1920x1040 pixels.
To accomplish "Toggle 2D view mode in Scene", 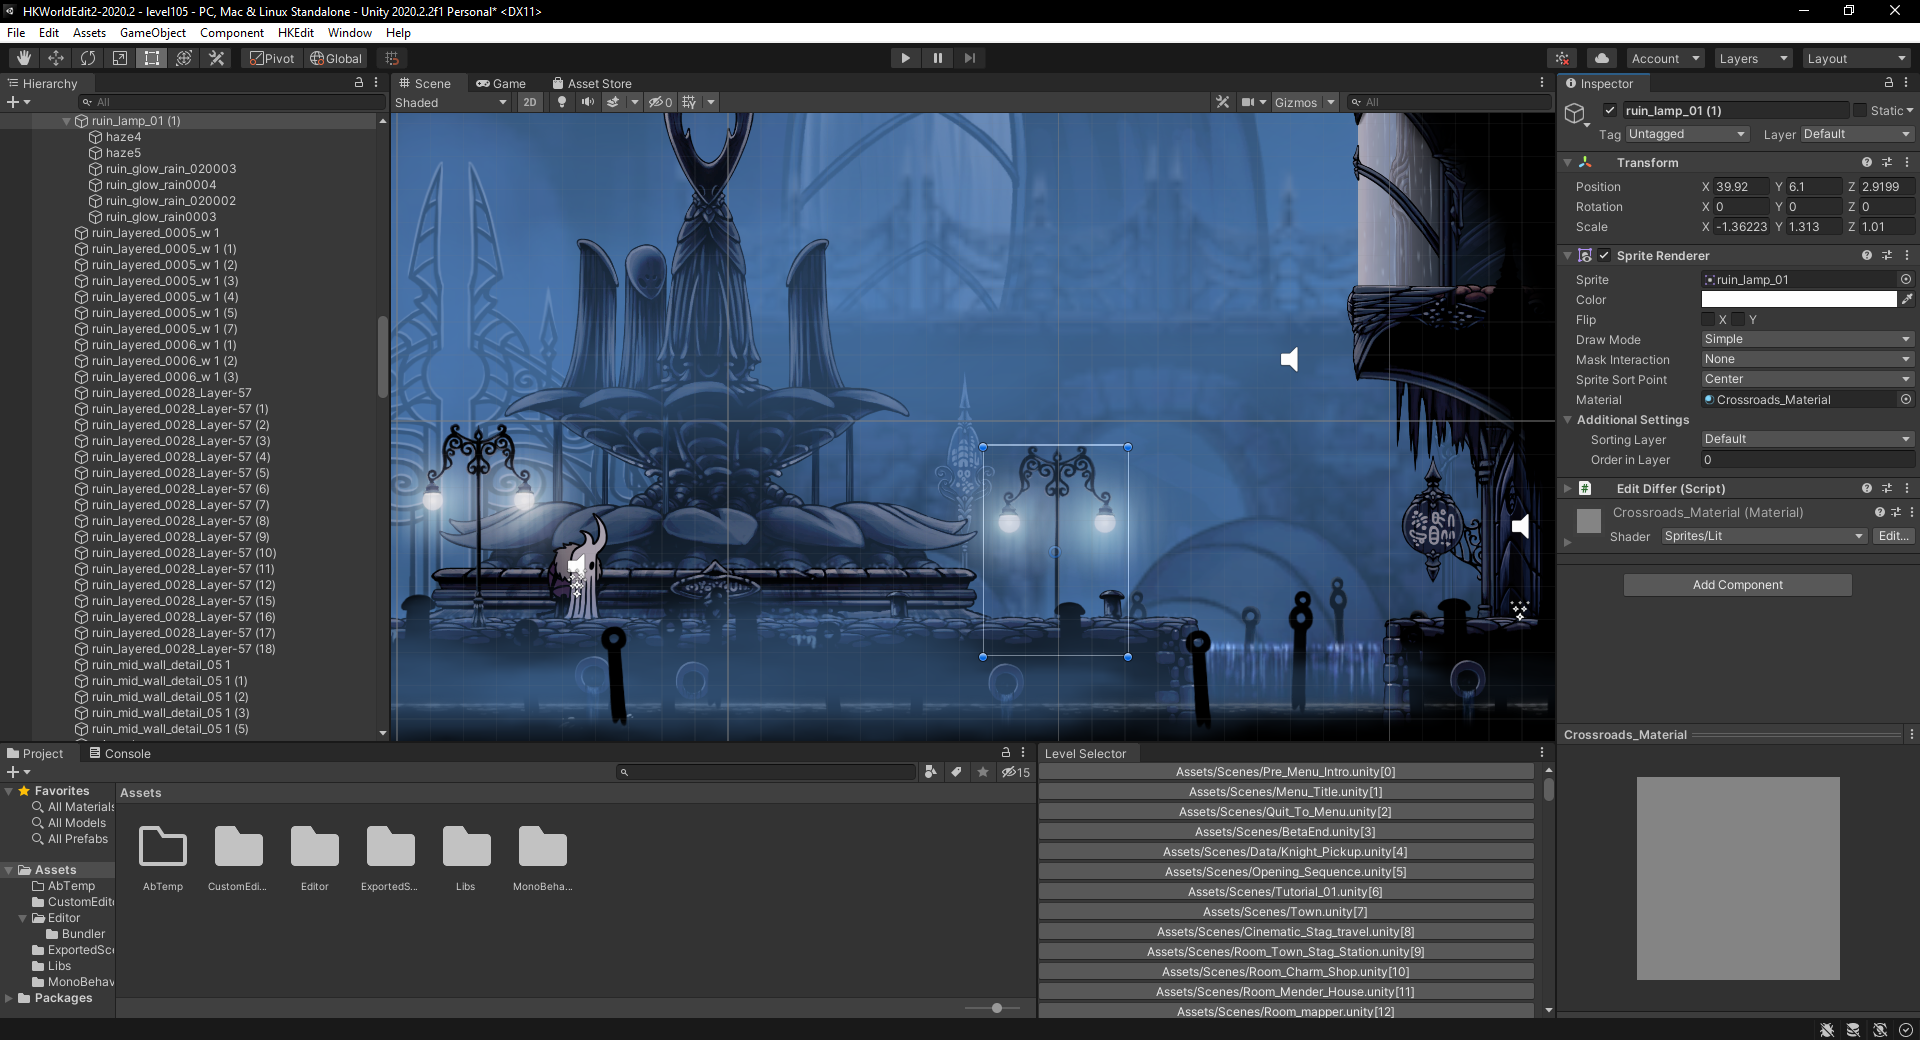I will tap(530, 102).
